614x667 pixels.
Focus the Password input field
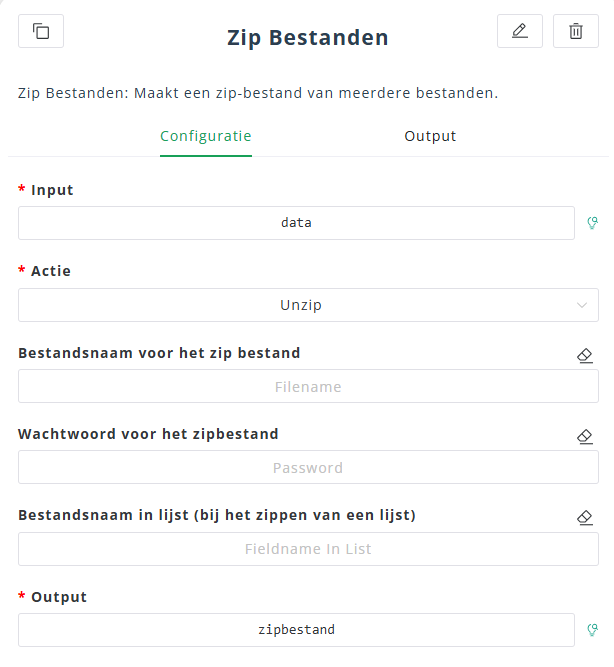[x=308, y=467]
